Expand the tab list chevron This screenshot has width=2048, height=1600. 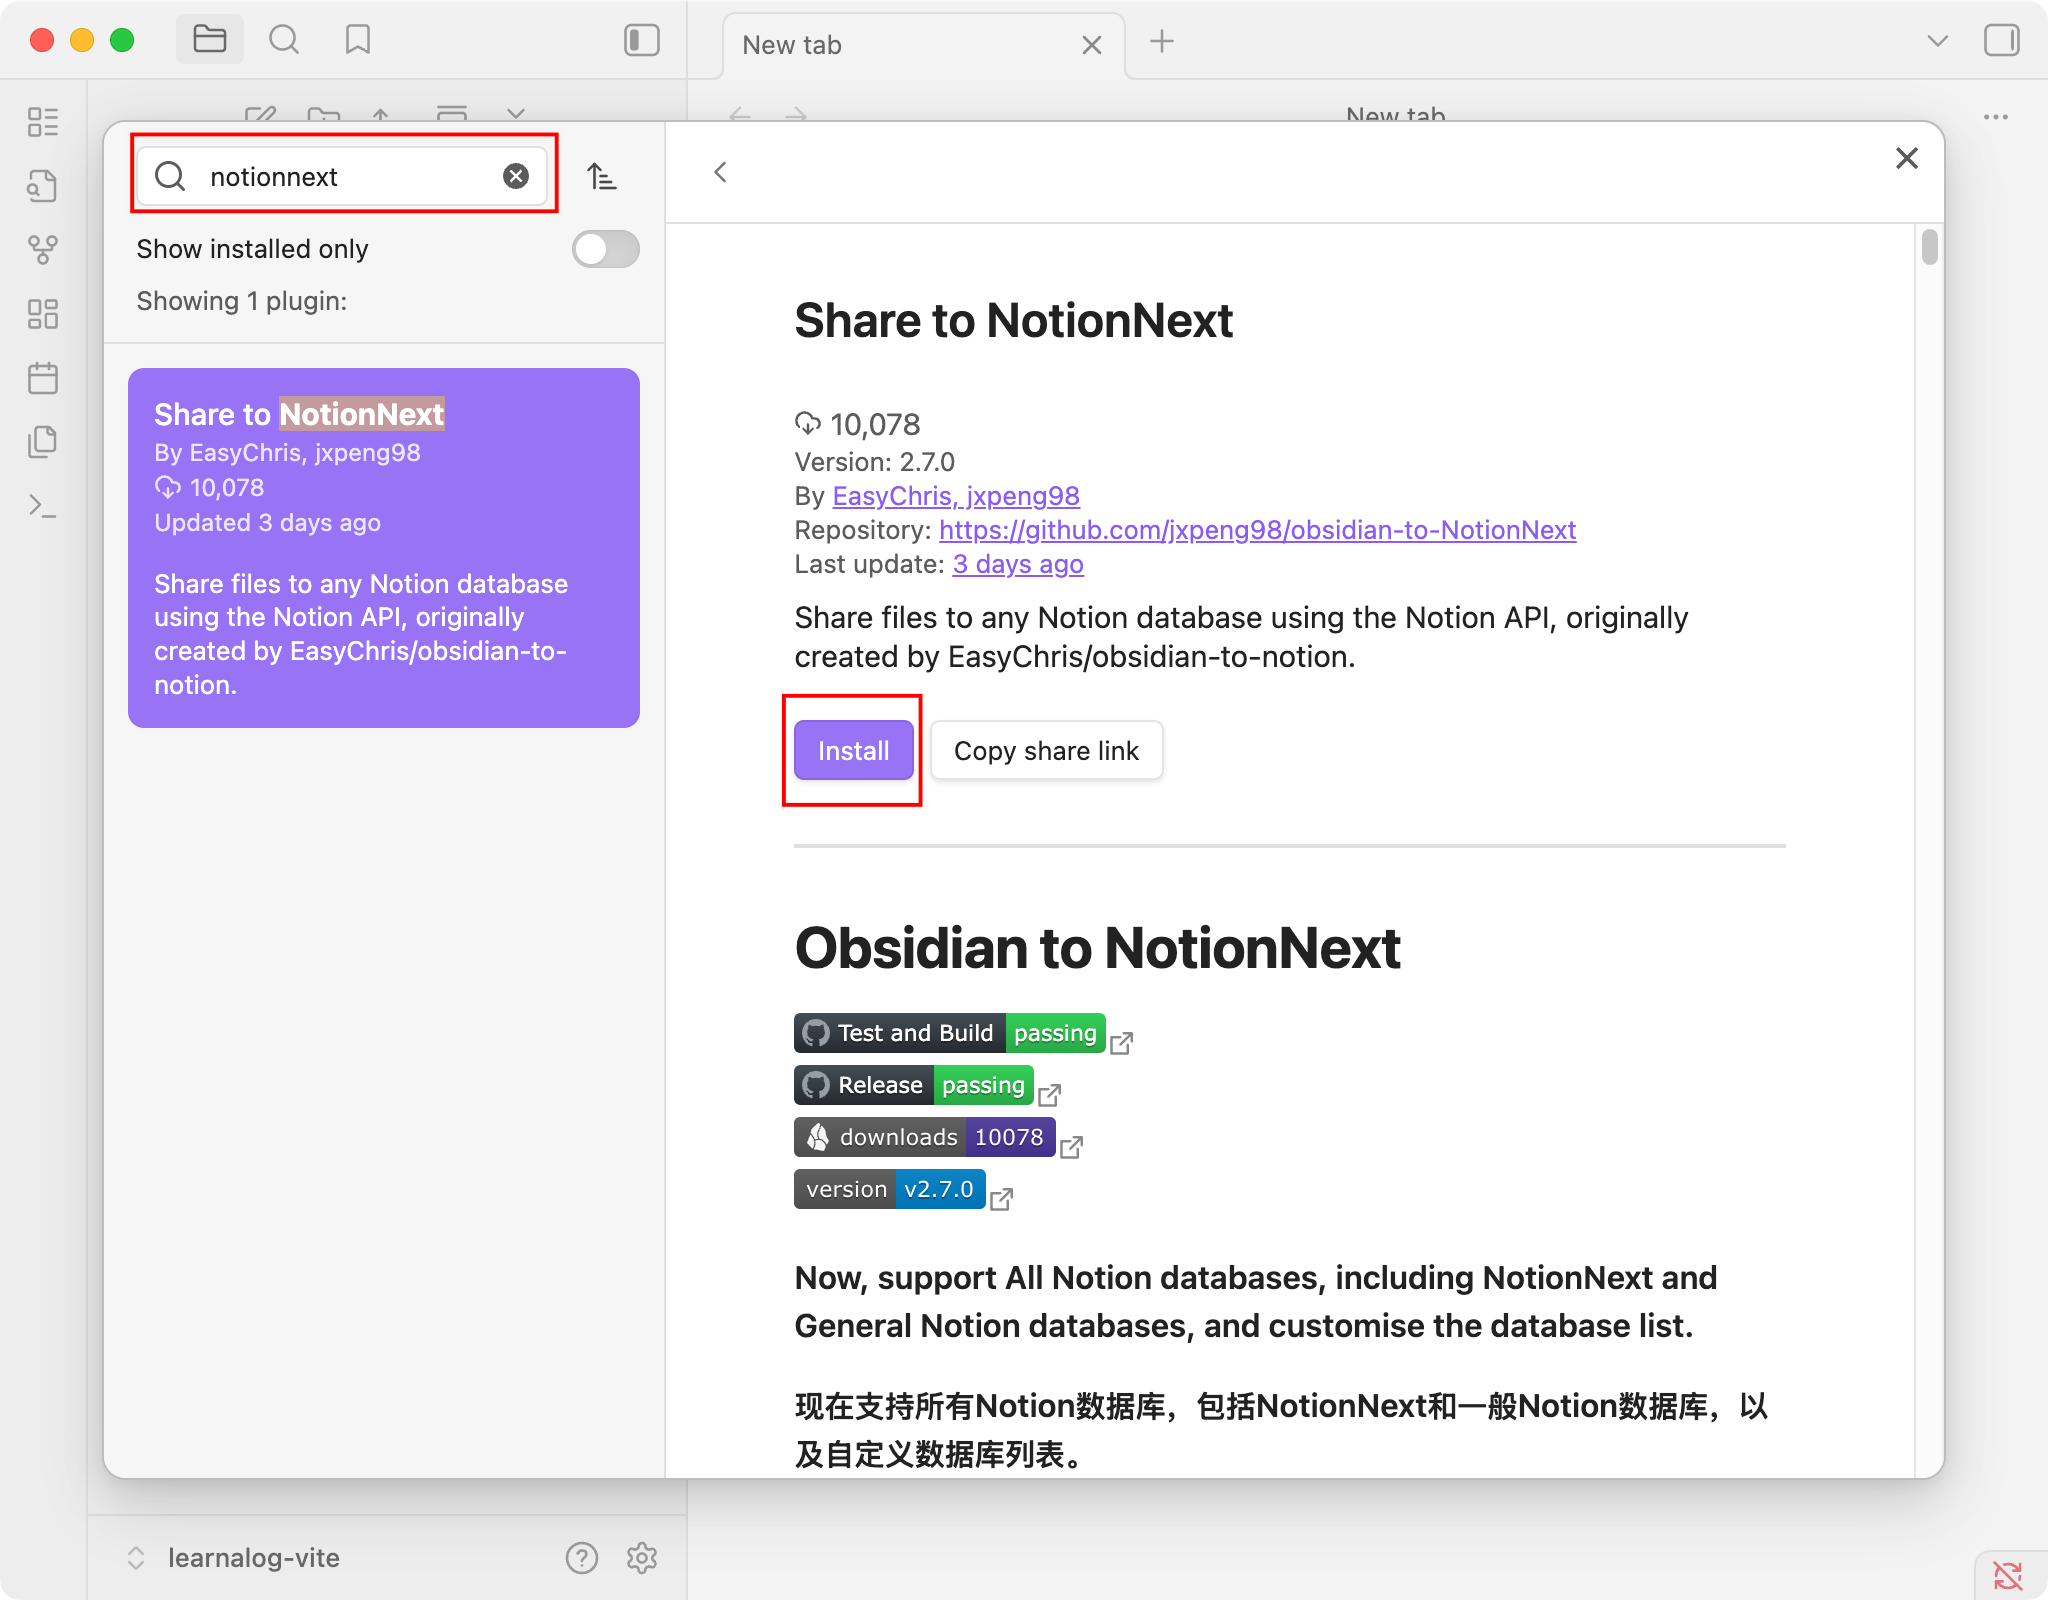pos(1937,41)
